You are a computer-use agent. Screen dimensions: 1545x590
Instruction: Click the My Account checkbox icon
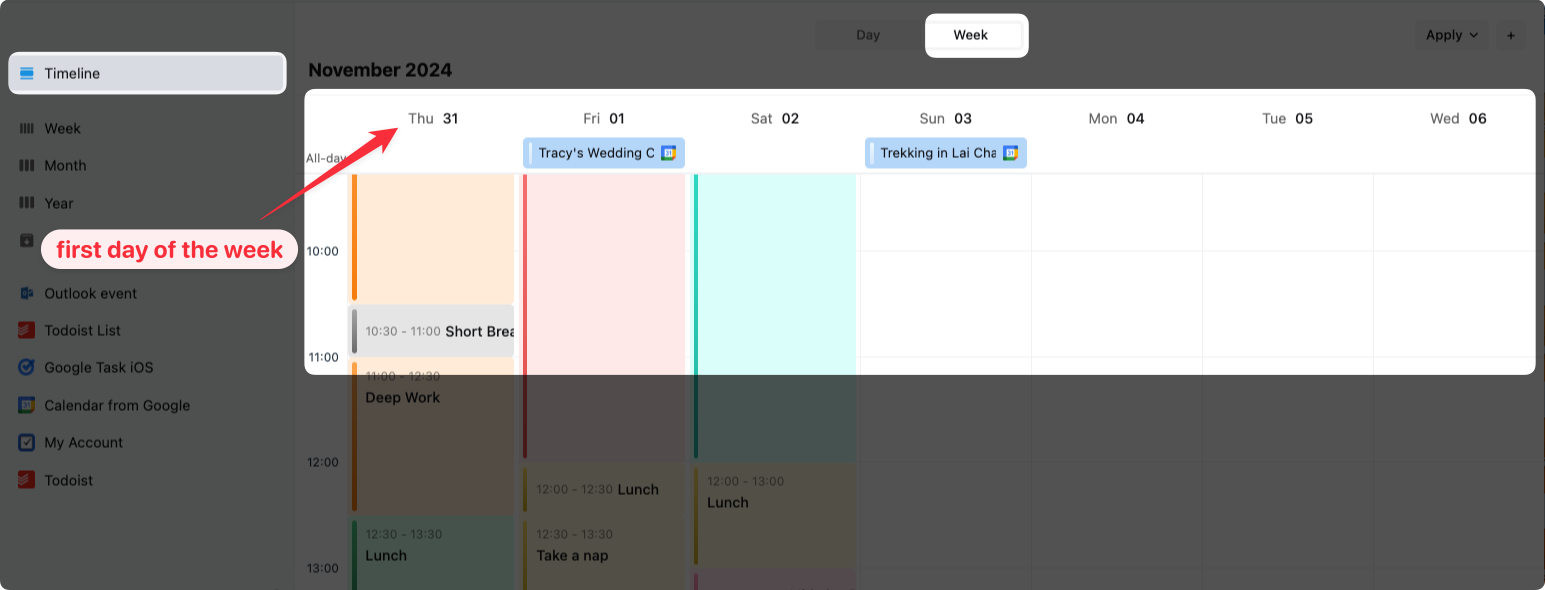tap(27, 442)
